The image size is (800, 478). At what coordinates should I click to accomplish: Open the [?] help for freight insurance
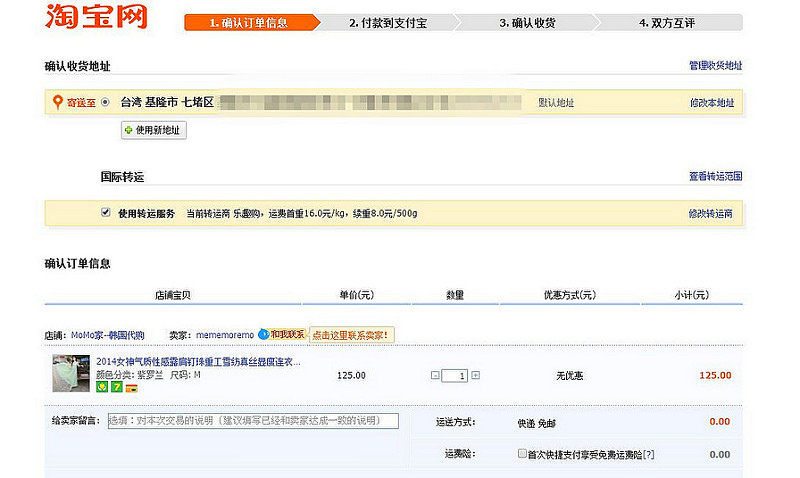(x=649, y=454)
